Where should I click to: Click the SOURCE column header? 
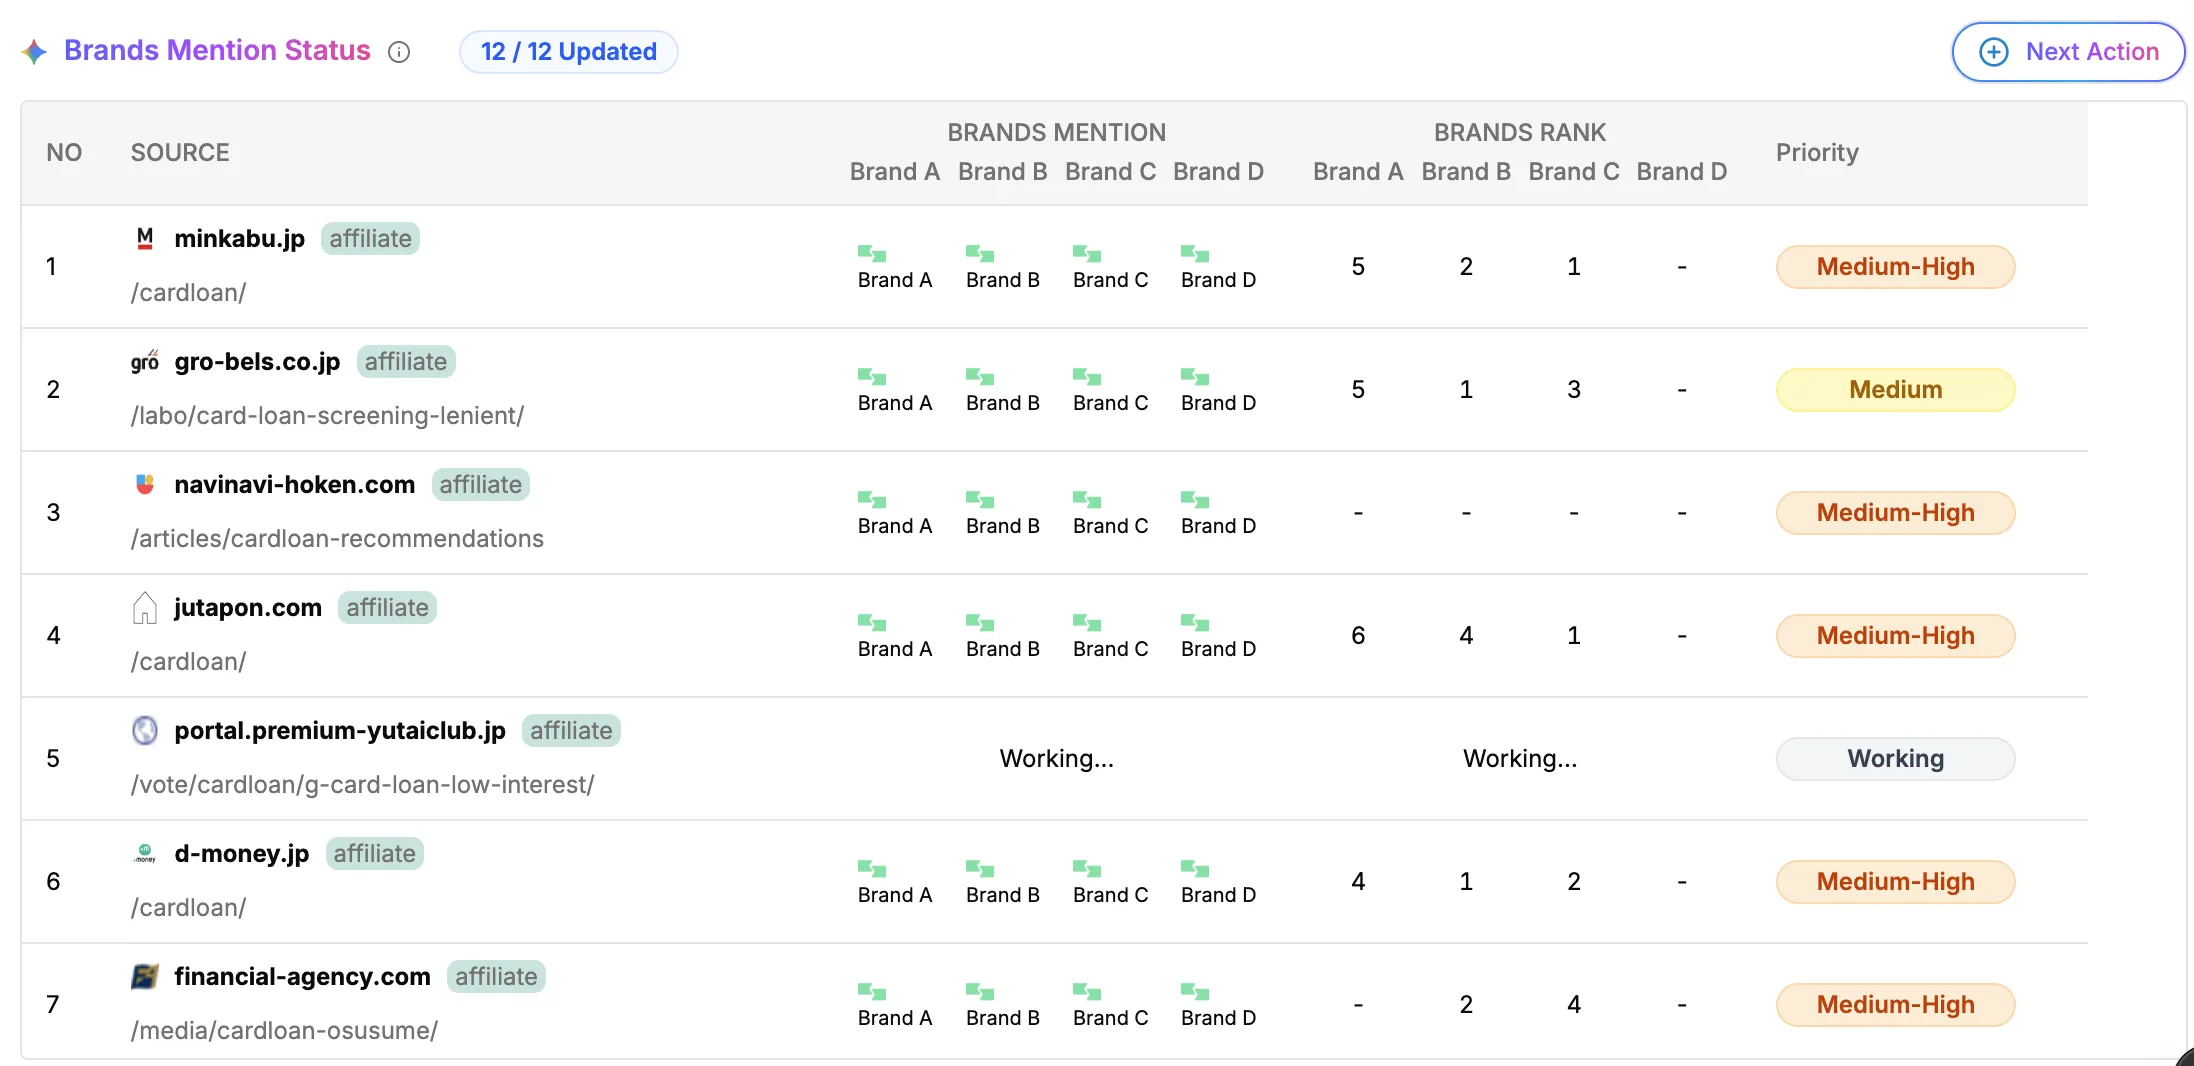click(x=180, y=152)
